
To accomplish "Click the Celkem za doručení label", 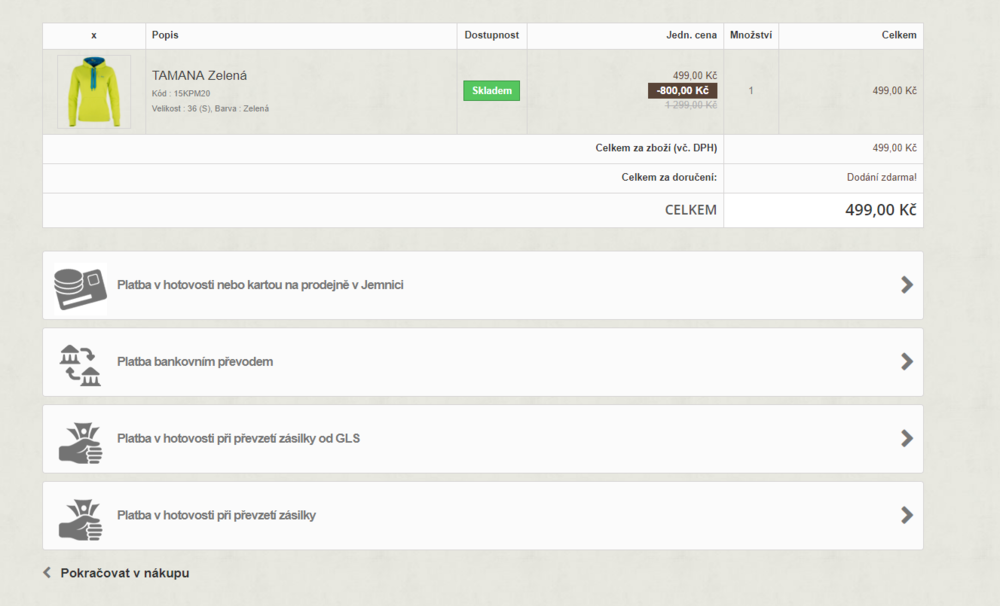I will click(669, 177).
